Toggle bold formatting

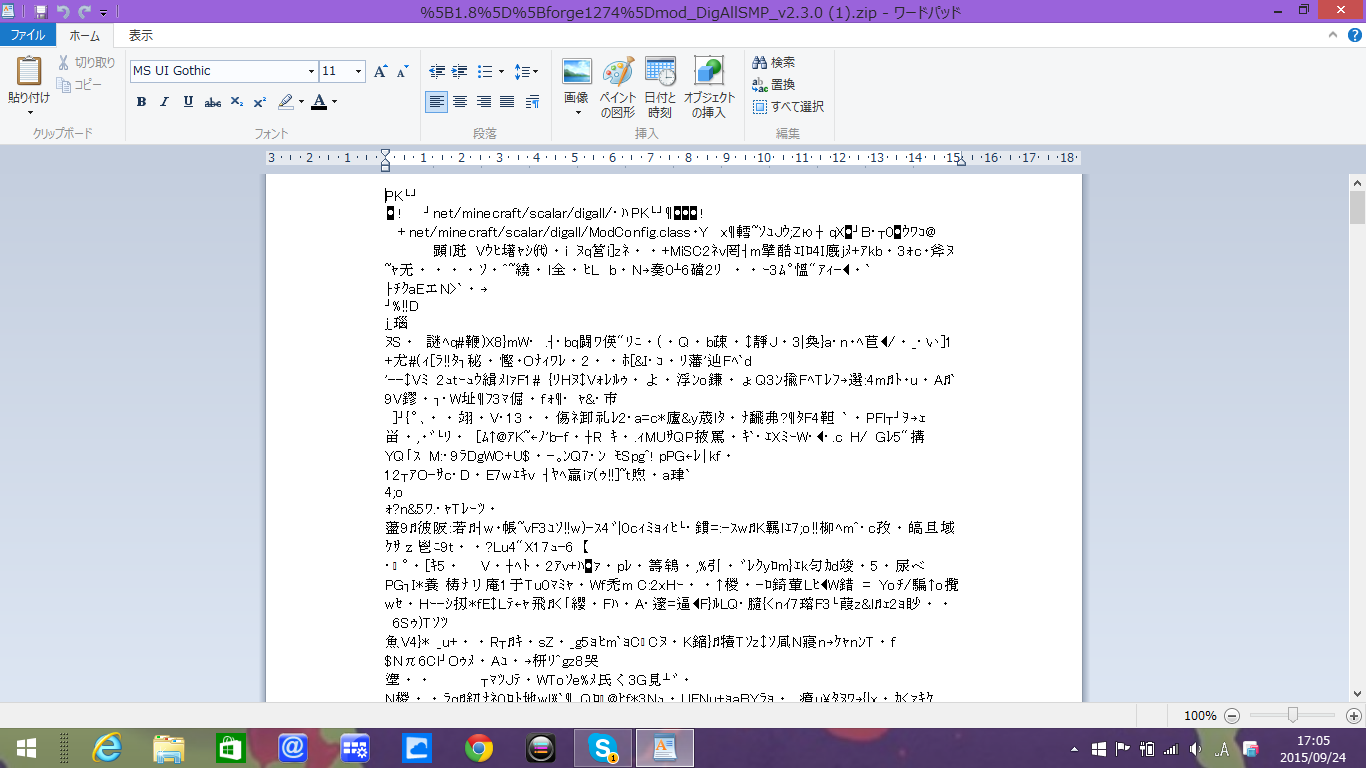click(141, 102)
